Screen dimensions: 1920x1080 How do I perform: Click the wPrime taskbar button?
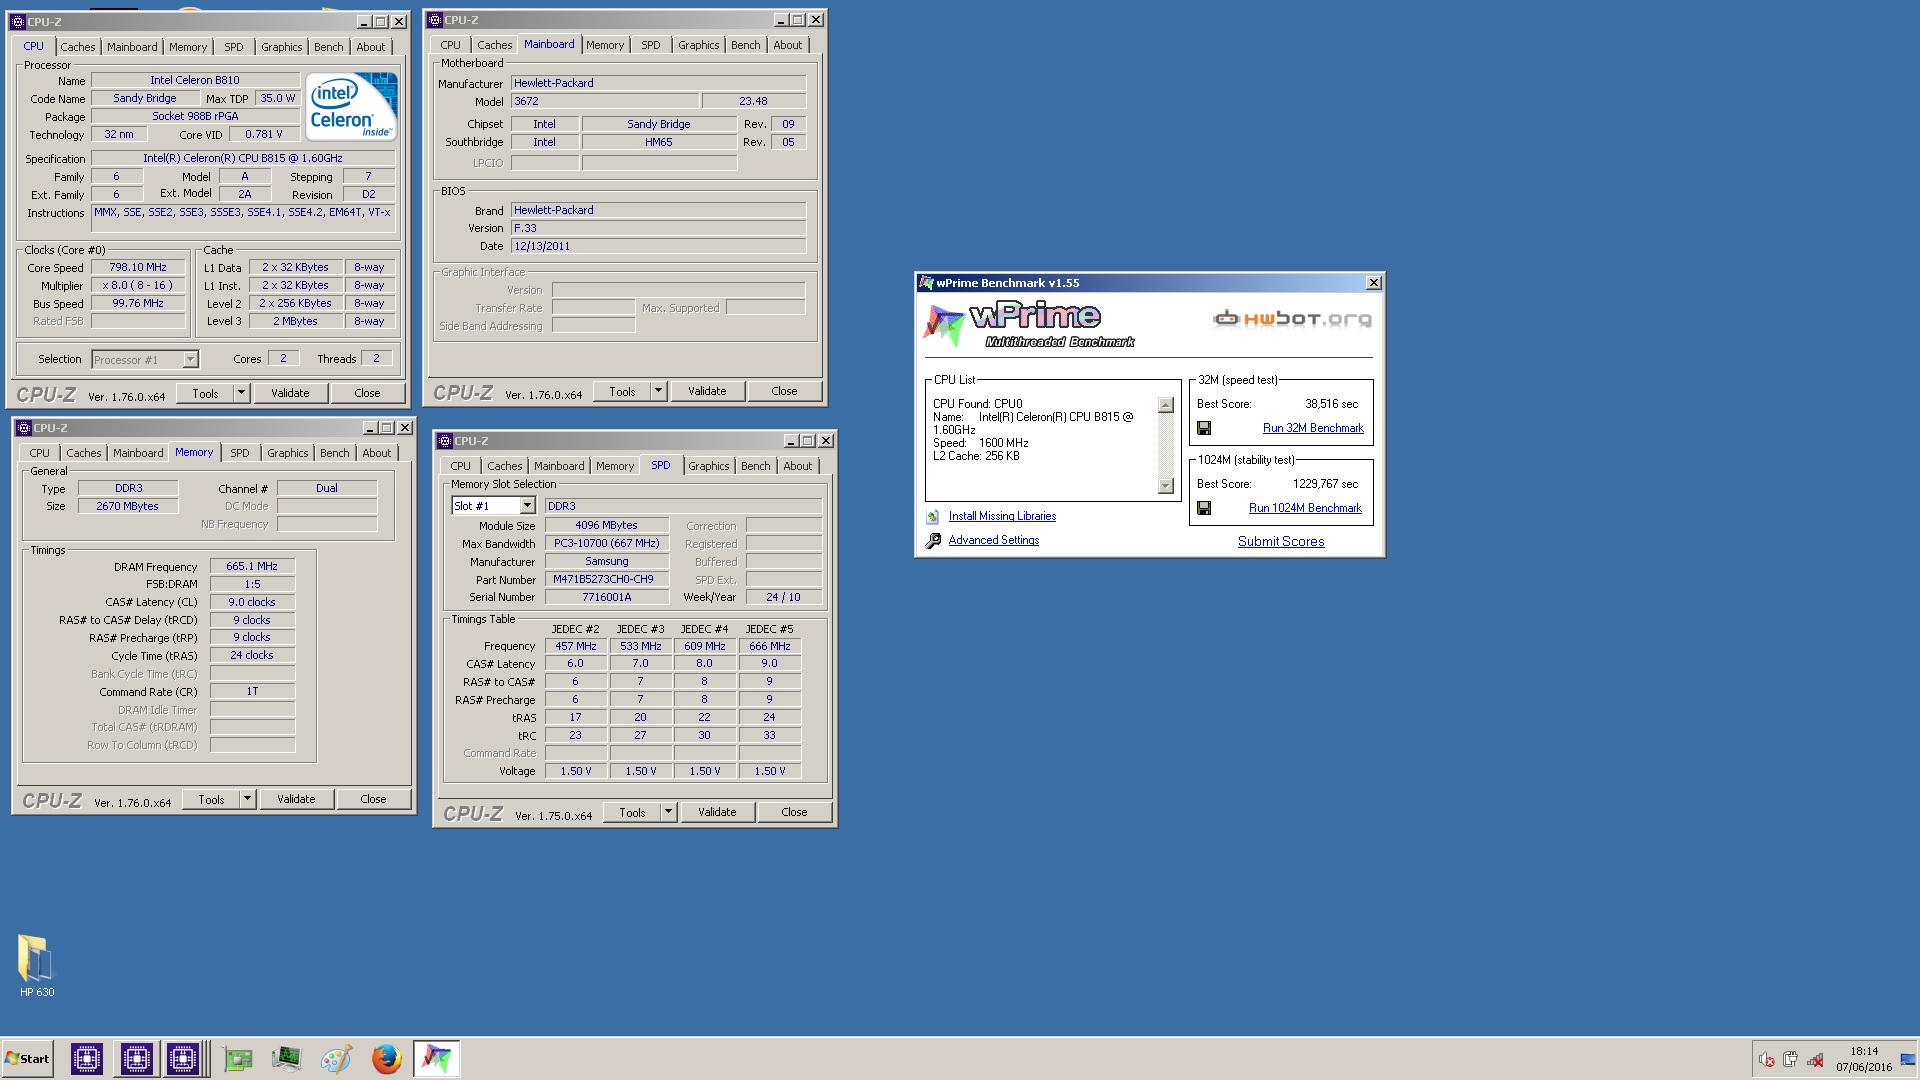click(x=436, y=1058)
